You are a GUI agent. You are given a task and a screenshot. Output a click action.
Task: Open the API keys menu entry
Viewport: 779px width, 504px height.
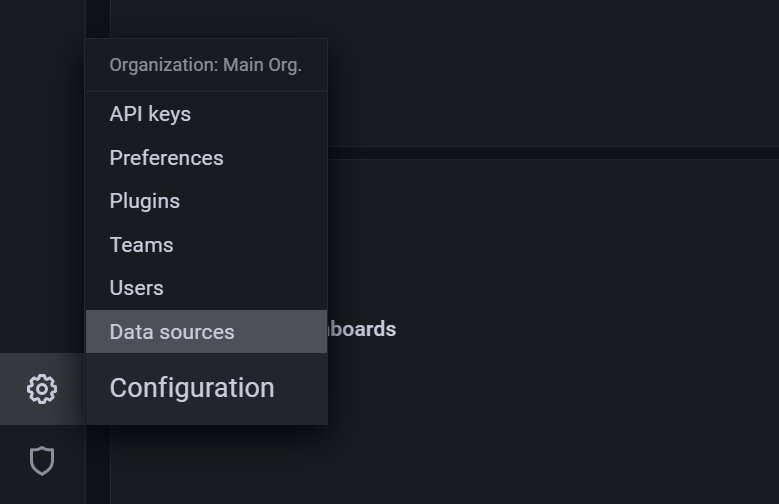click(150, 114)
